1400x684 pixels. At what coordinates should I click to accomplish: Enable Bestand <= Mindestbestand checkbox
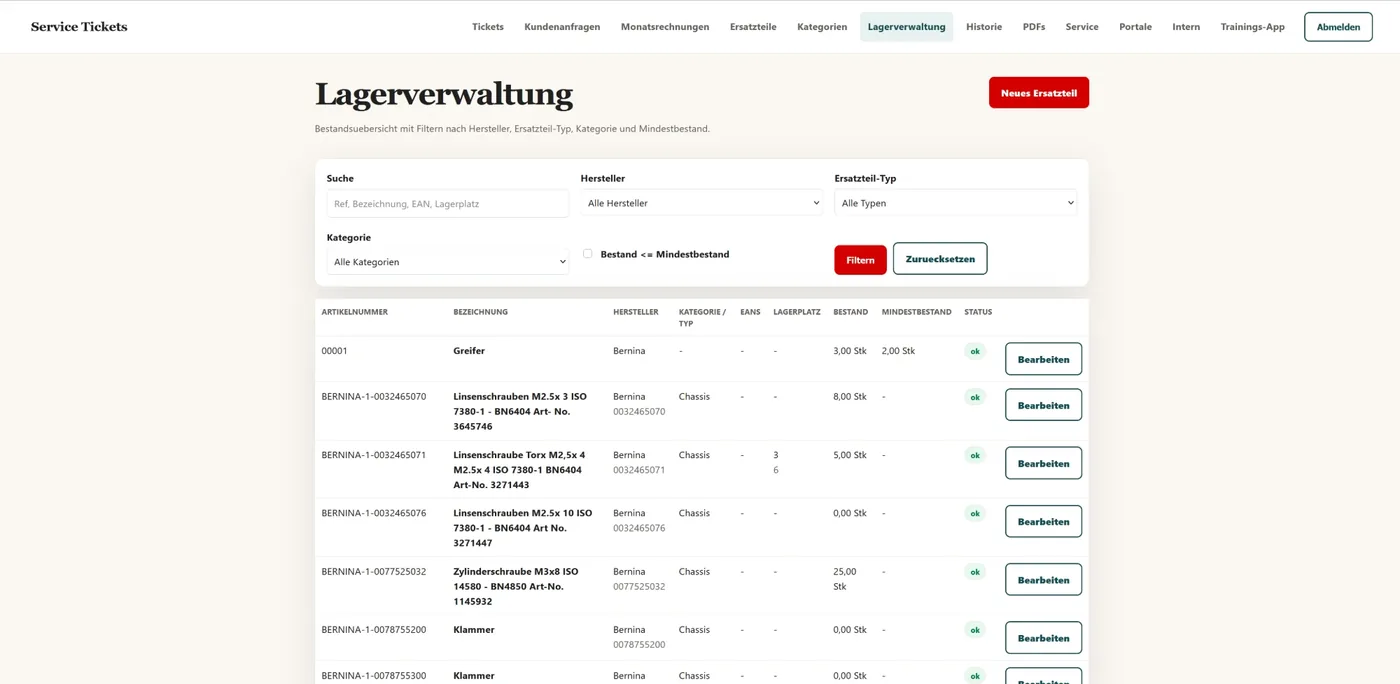coord(588,254)
